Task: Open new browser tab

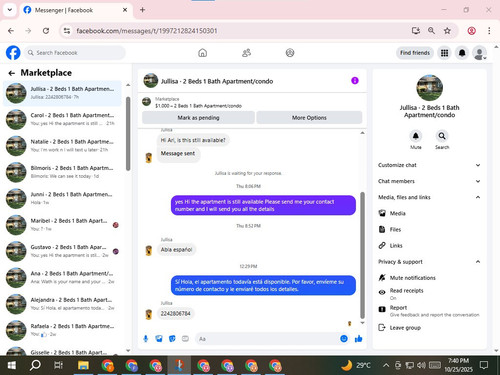Action: coord(142,10)
